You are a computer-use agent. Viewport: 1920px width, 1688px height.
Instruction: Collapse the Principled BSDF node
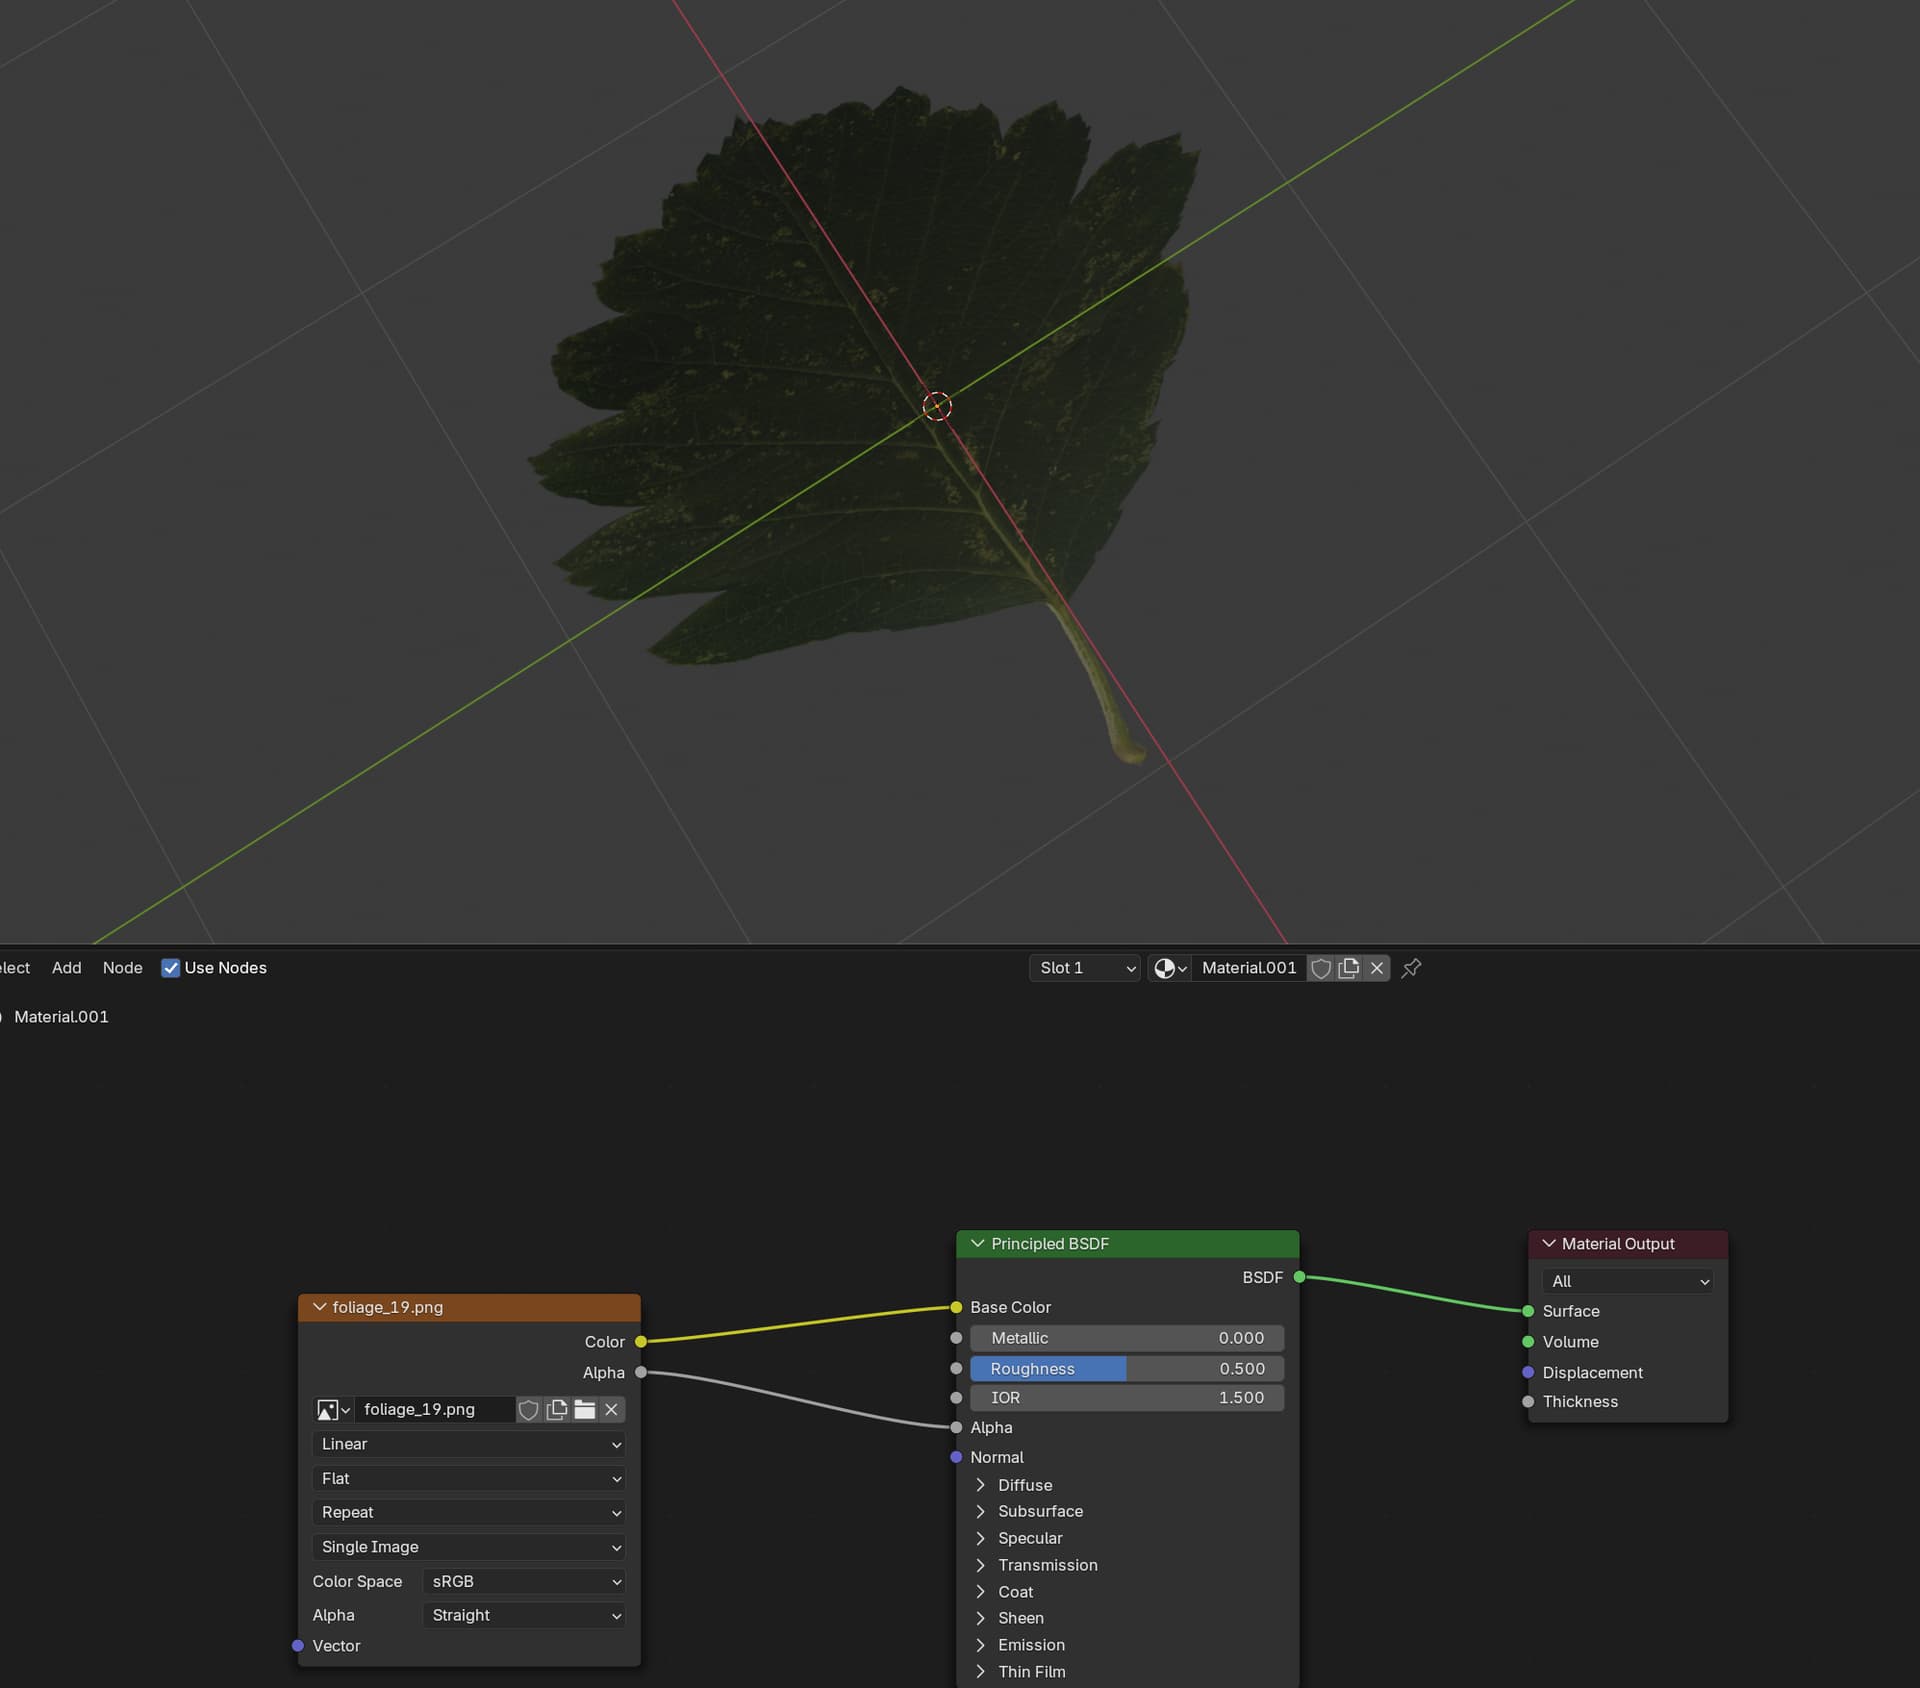[977, 1243]
